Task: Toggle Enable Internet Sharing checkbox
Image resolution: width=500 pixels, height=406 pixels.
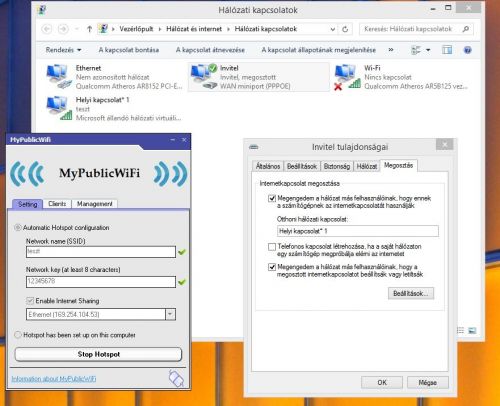Action: coord(30,301)
